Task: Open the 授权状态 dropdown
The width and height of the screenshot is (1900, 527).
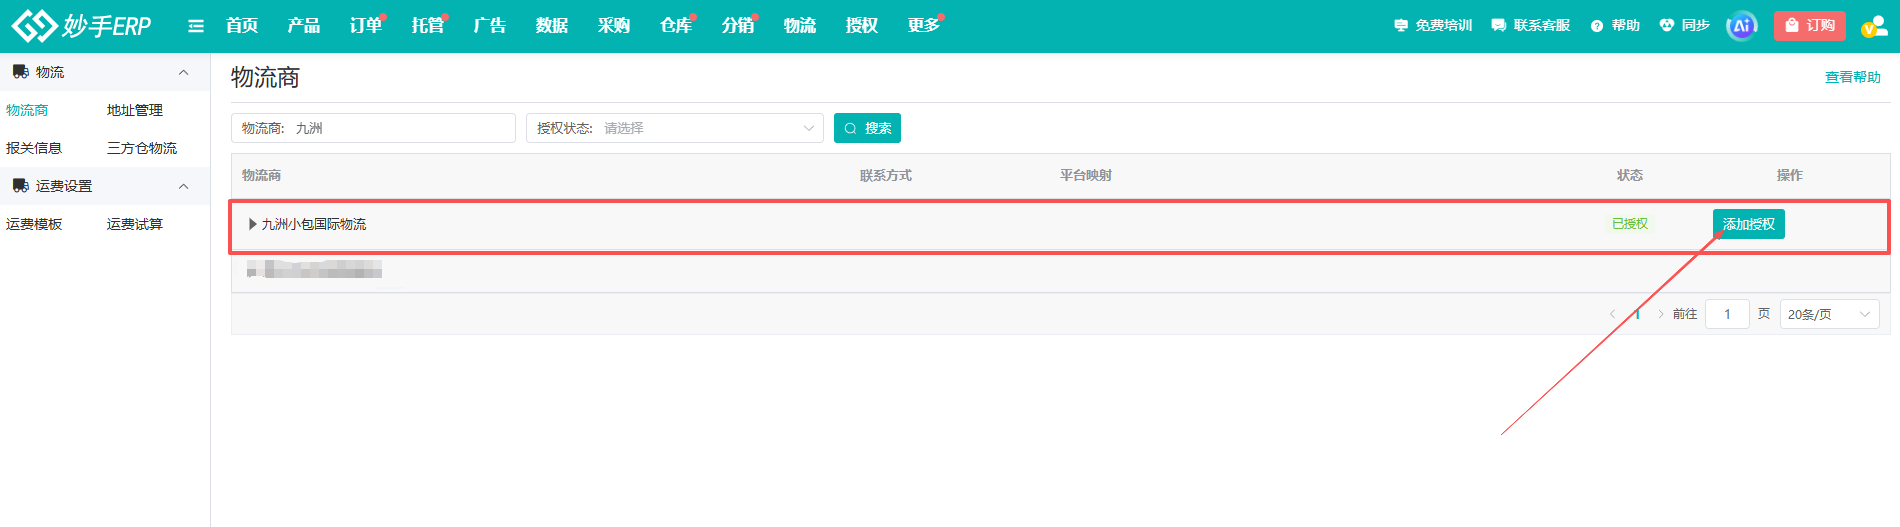Action: tap(675, 128)
